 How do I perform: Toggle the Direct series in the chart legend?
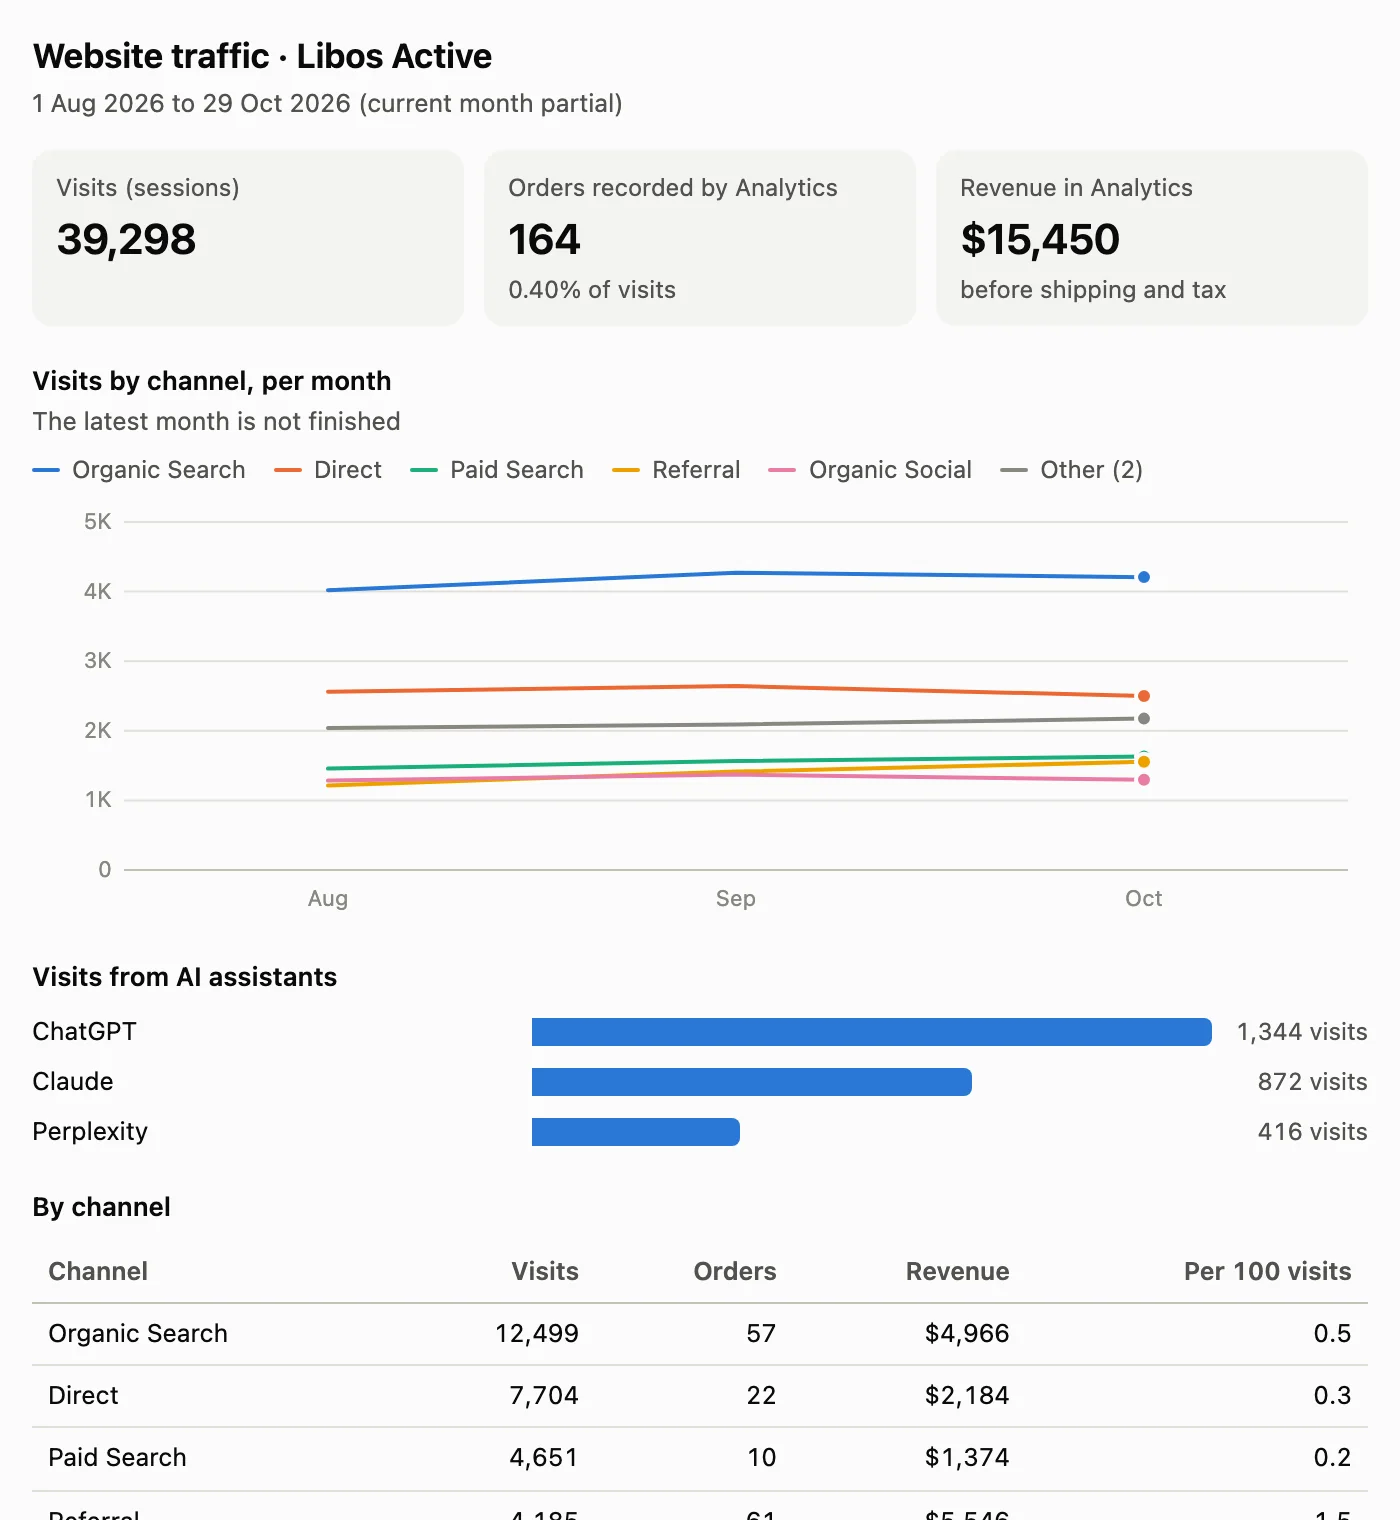(328, 470)
